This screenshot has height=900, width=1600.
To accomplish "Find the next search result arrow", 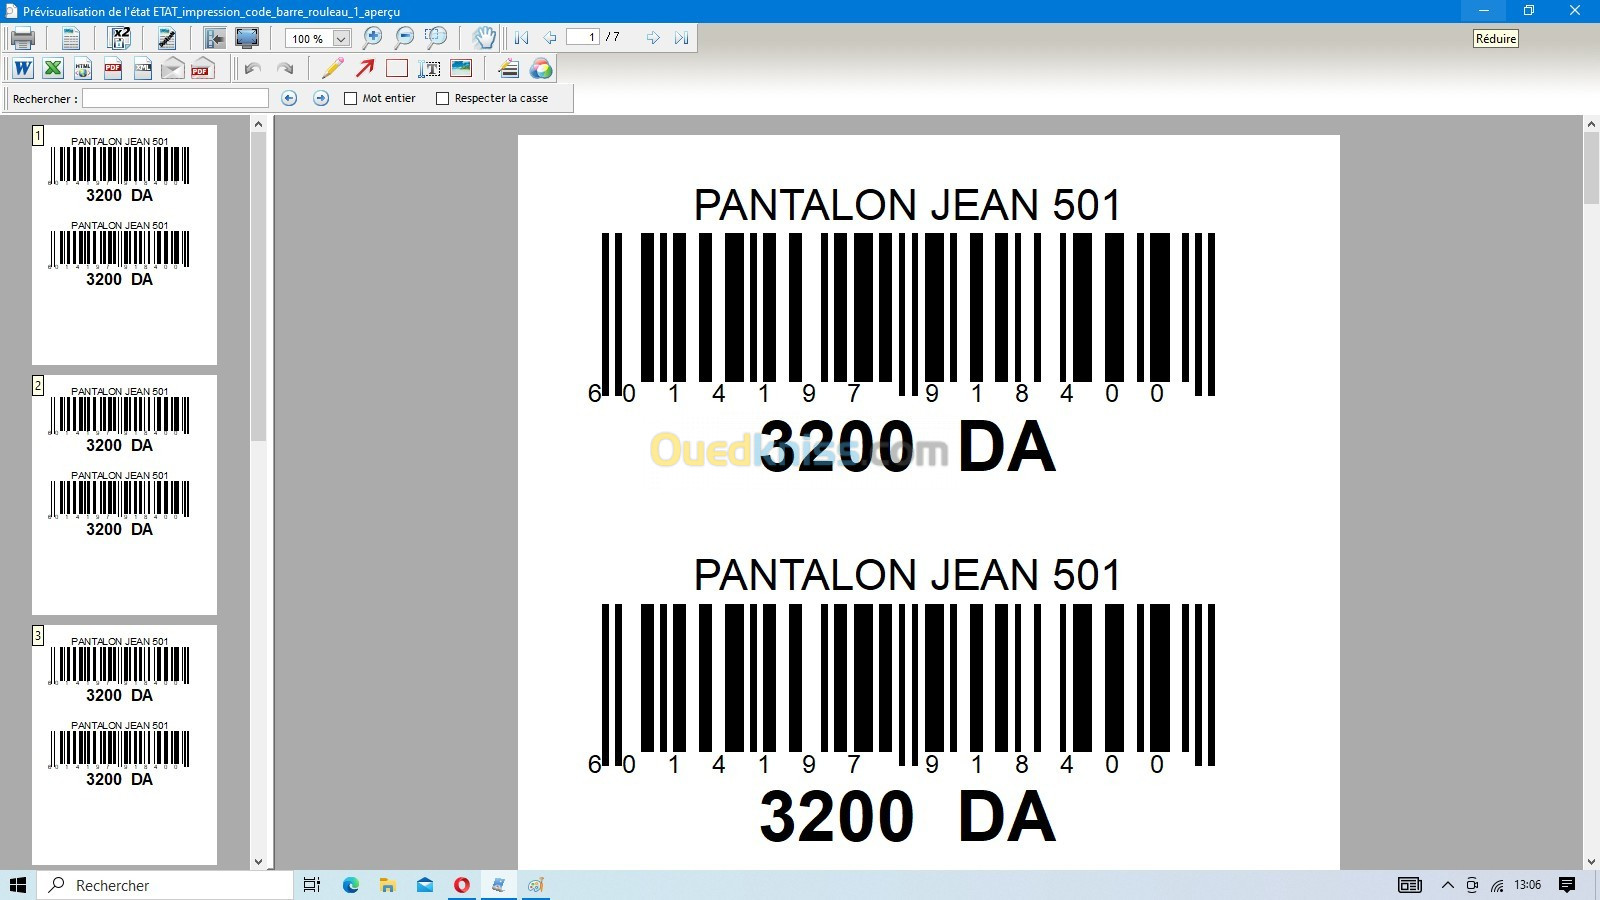I will click(x=321, y=98).
